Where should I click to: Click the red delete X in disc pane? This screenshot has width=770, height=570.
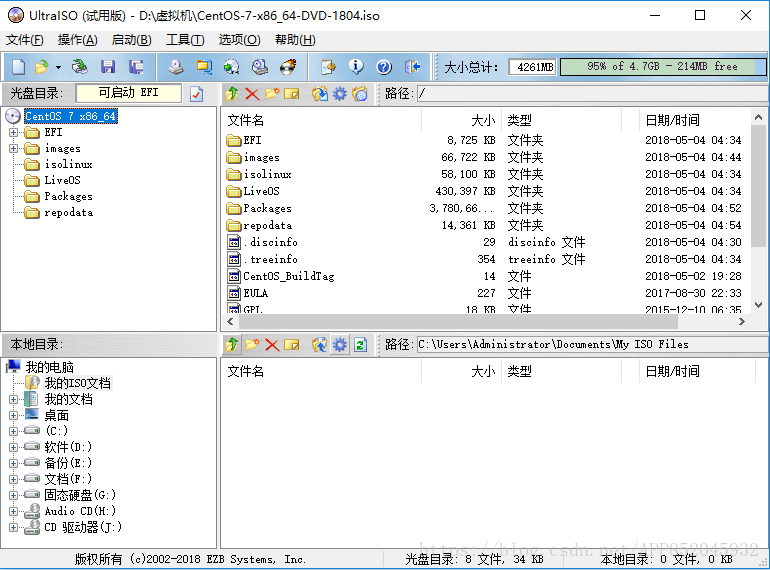252,93
